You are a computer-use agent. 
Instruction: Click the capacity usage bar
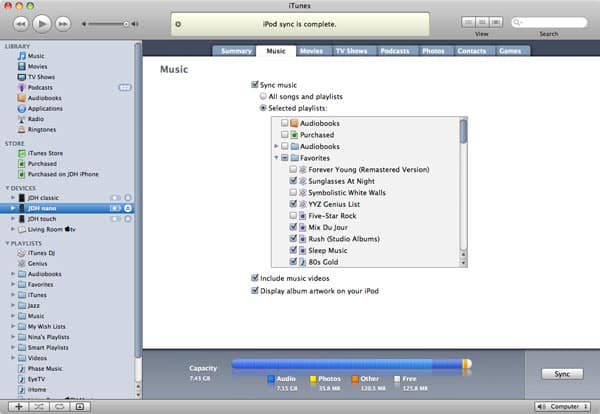(x=351, y=364)
